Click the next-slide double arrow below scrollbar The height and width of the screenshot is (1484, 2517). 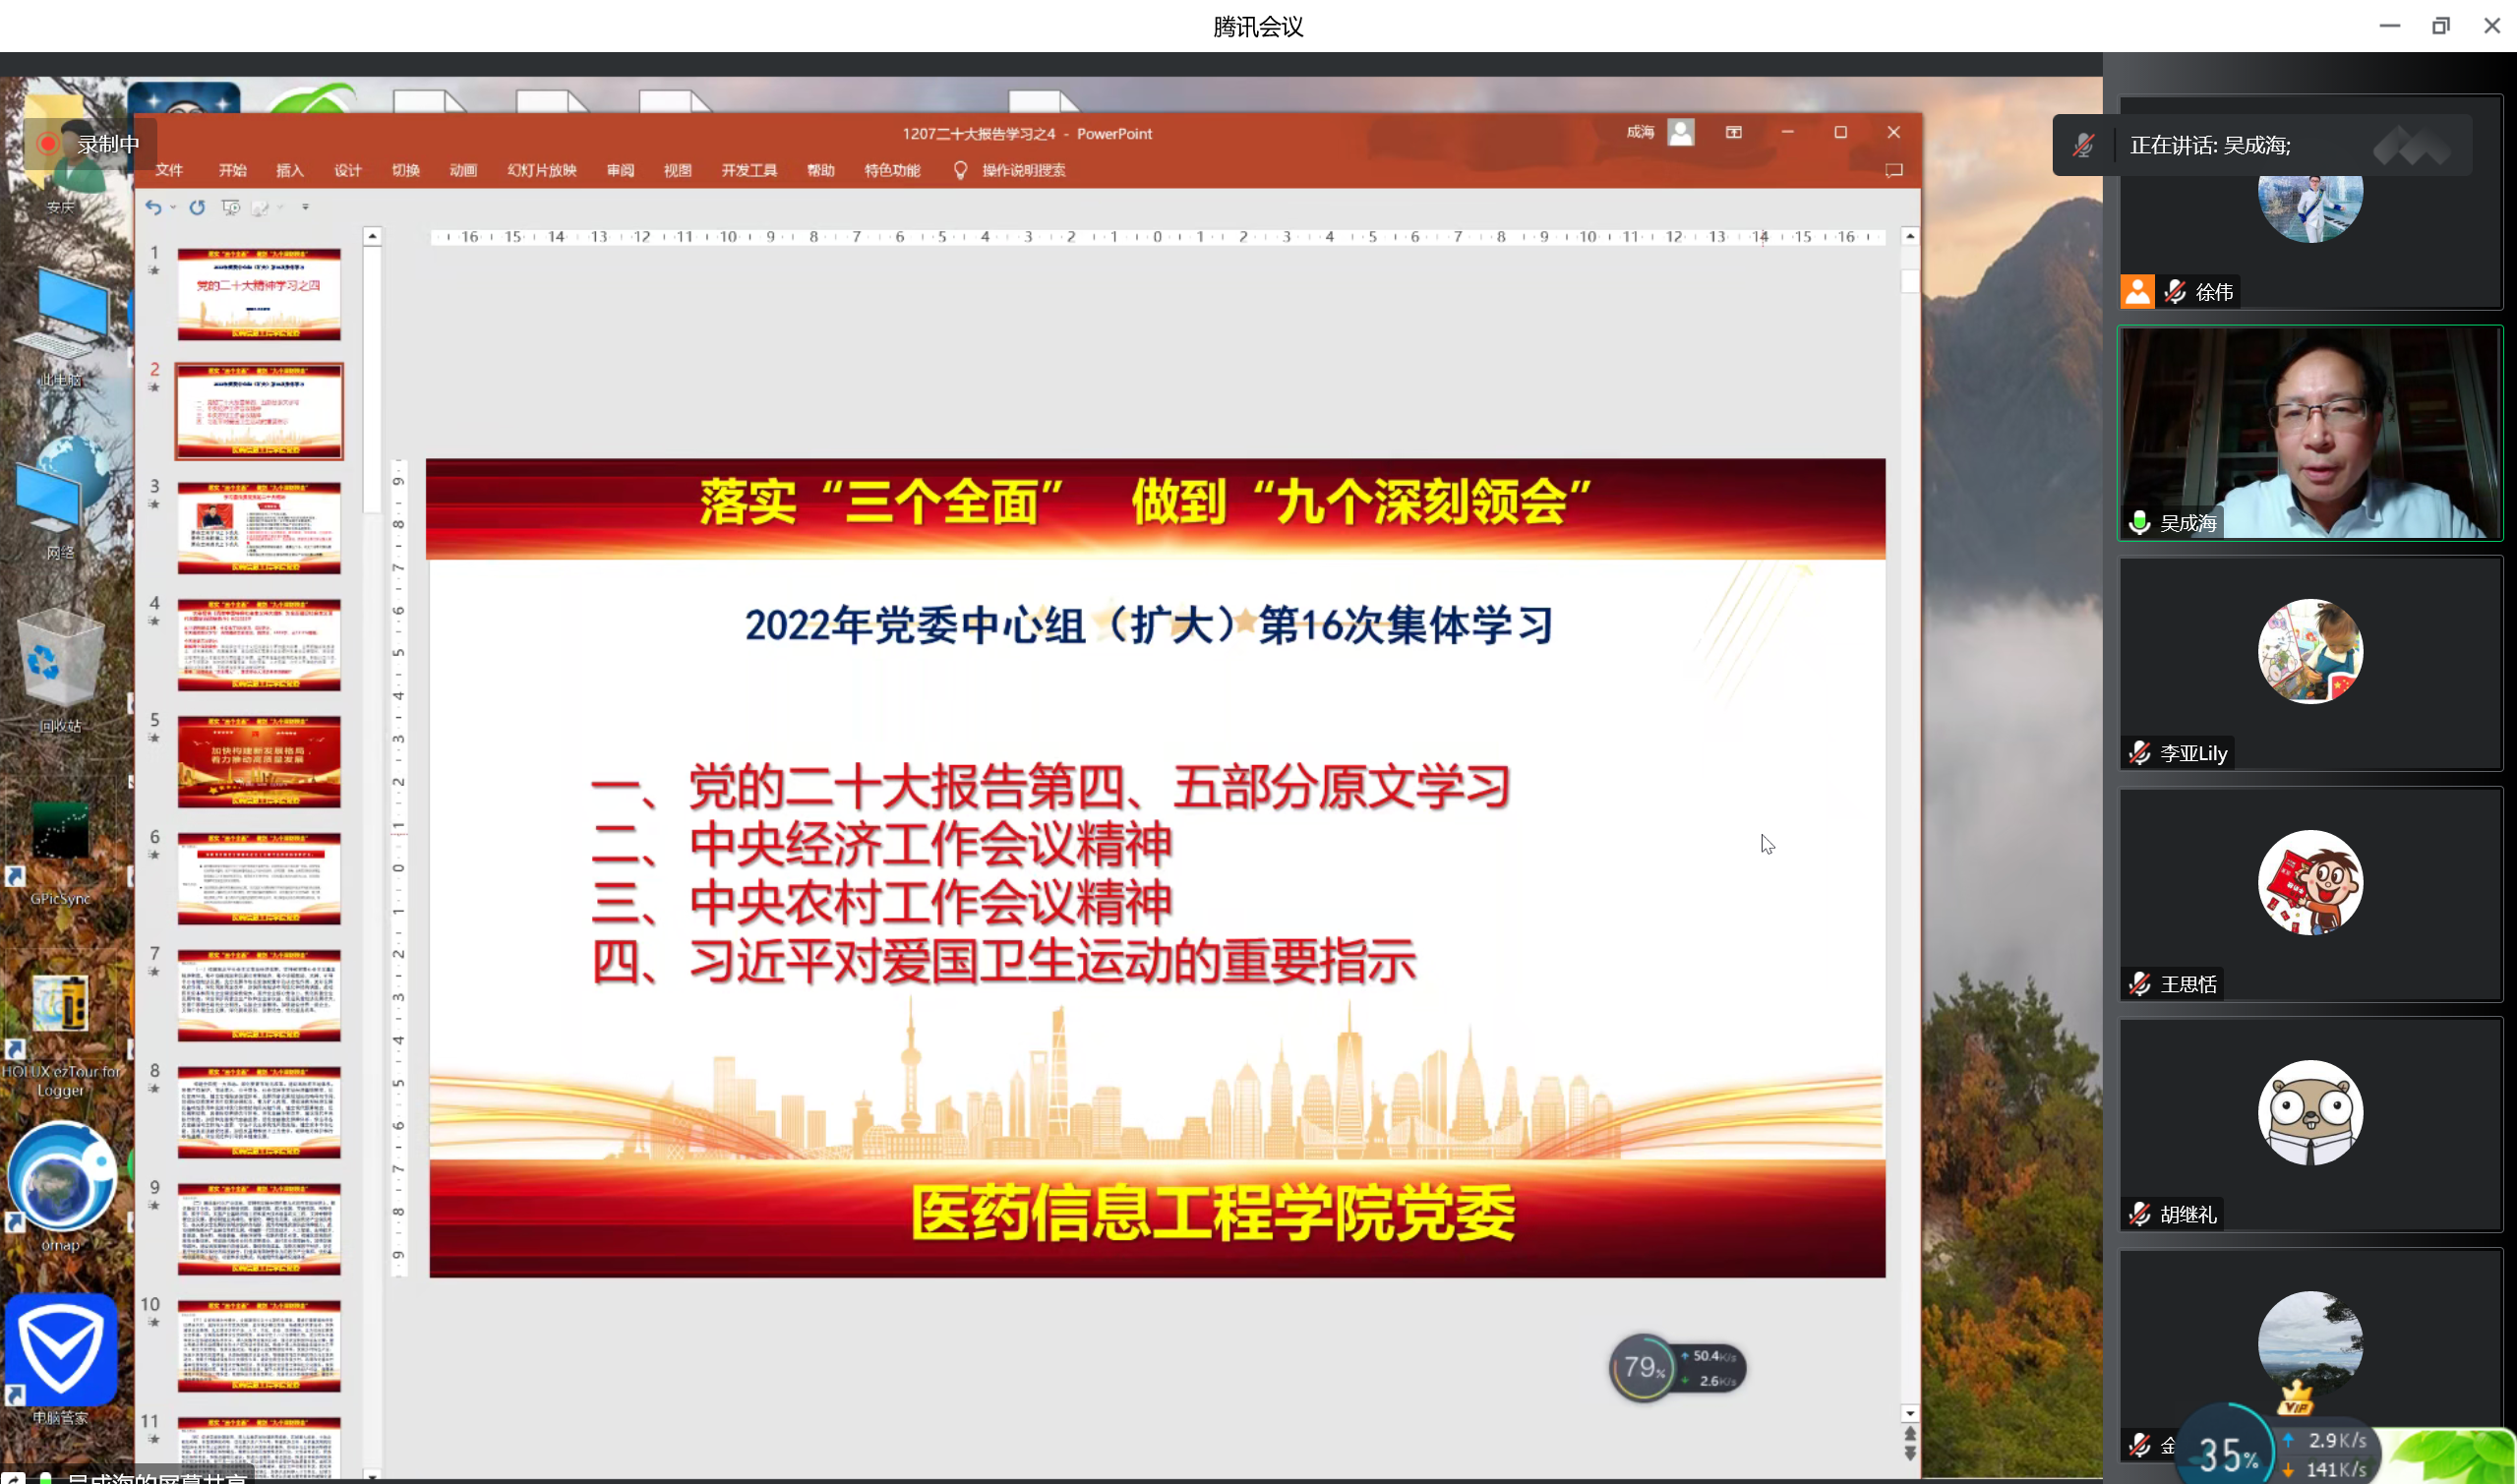(x=1910, y=1454)
